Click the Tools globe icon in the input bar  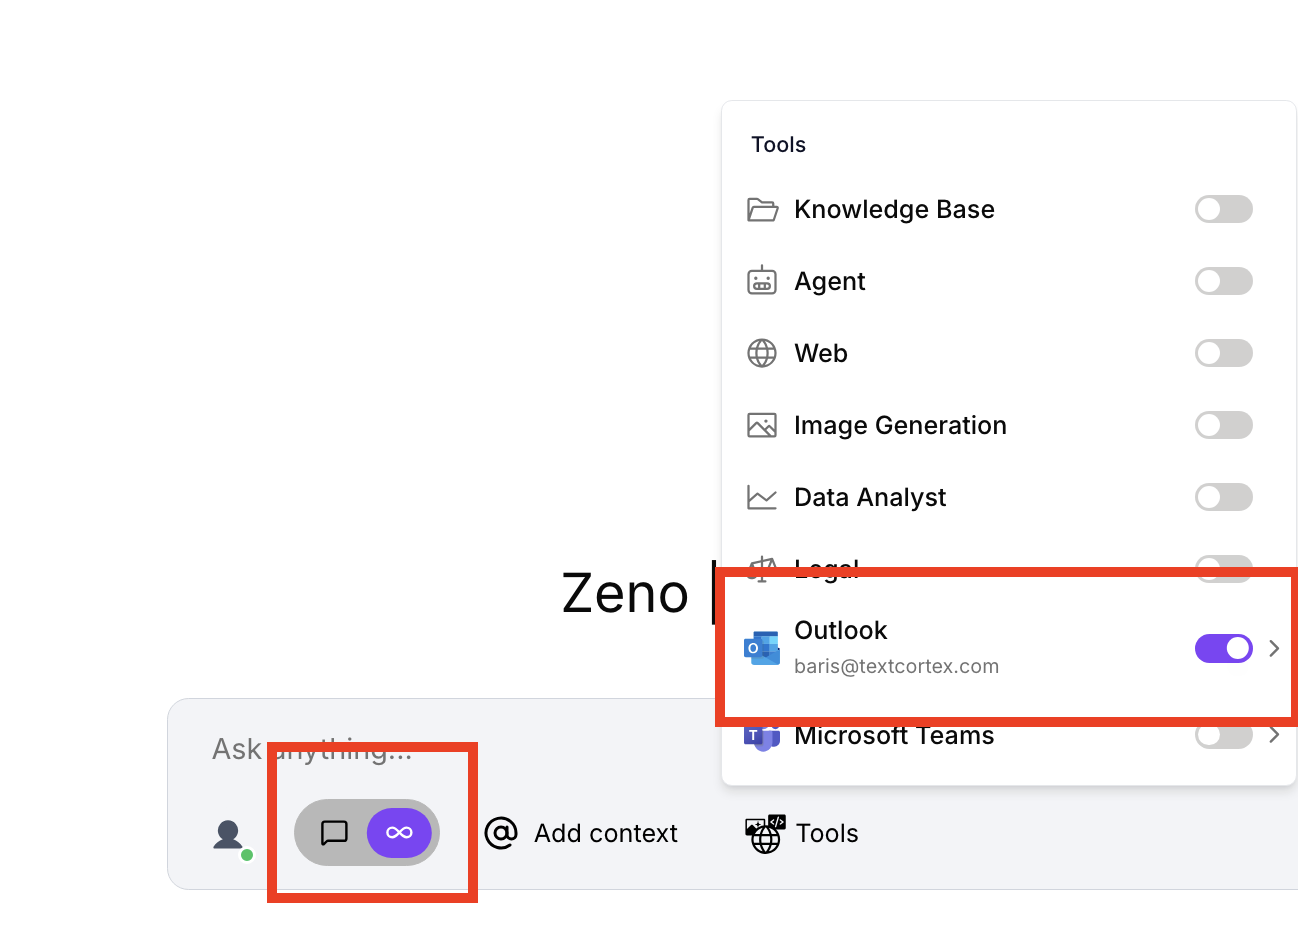click(765, 834)
